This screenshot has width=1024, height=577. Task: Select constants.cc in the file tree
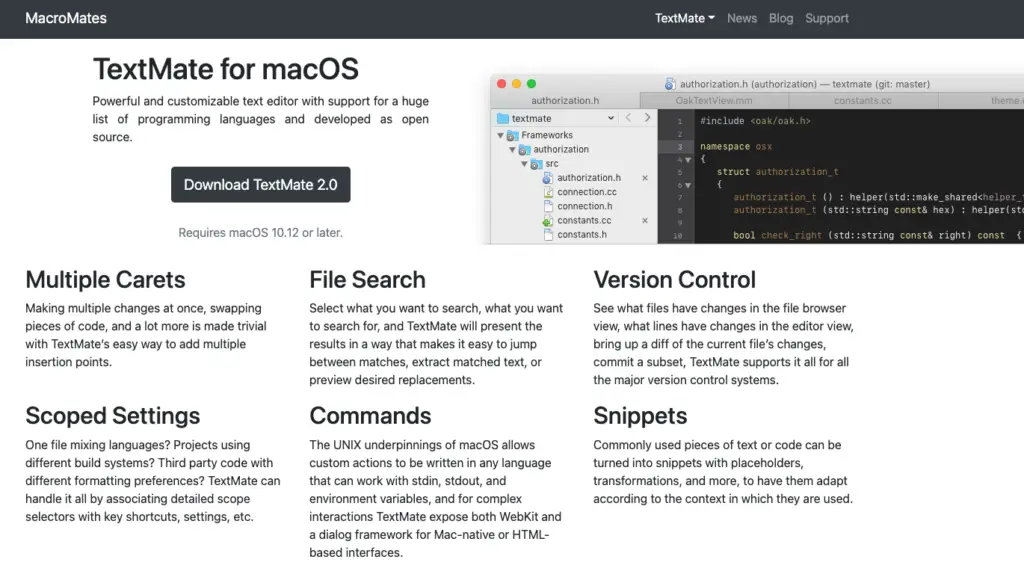click(584, 221)
